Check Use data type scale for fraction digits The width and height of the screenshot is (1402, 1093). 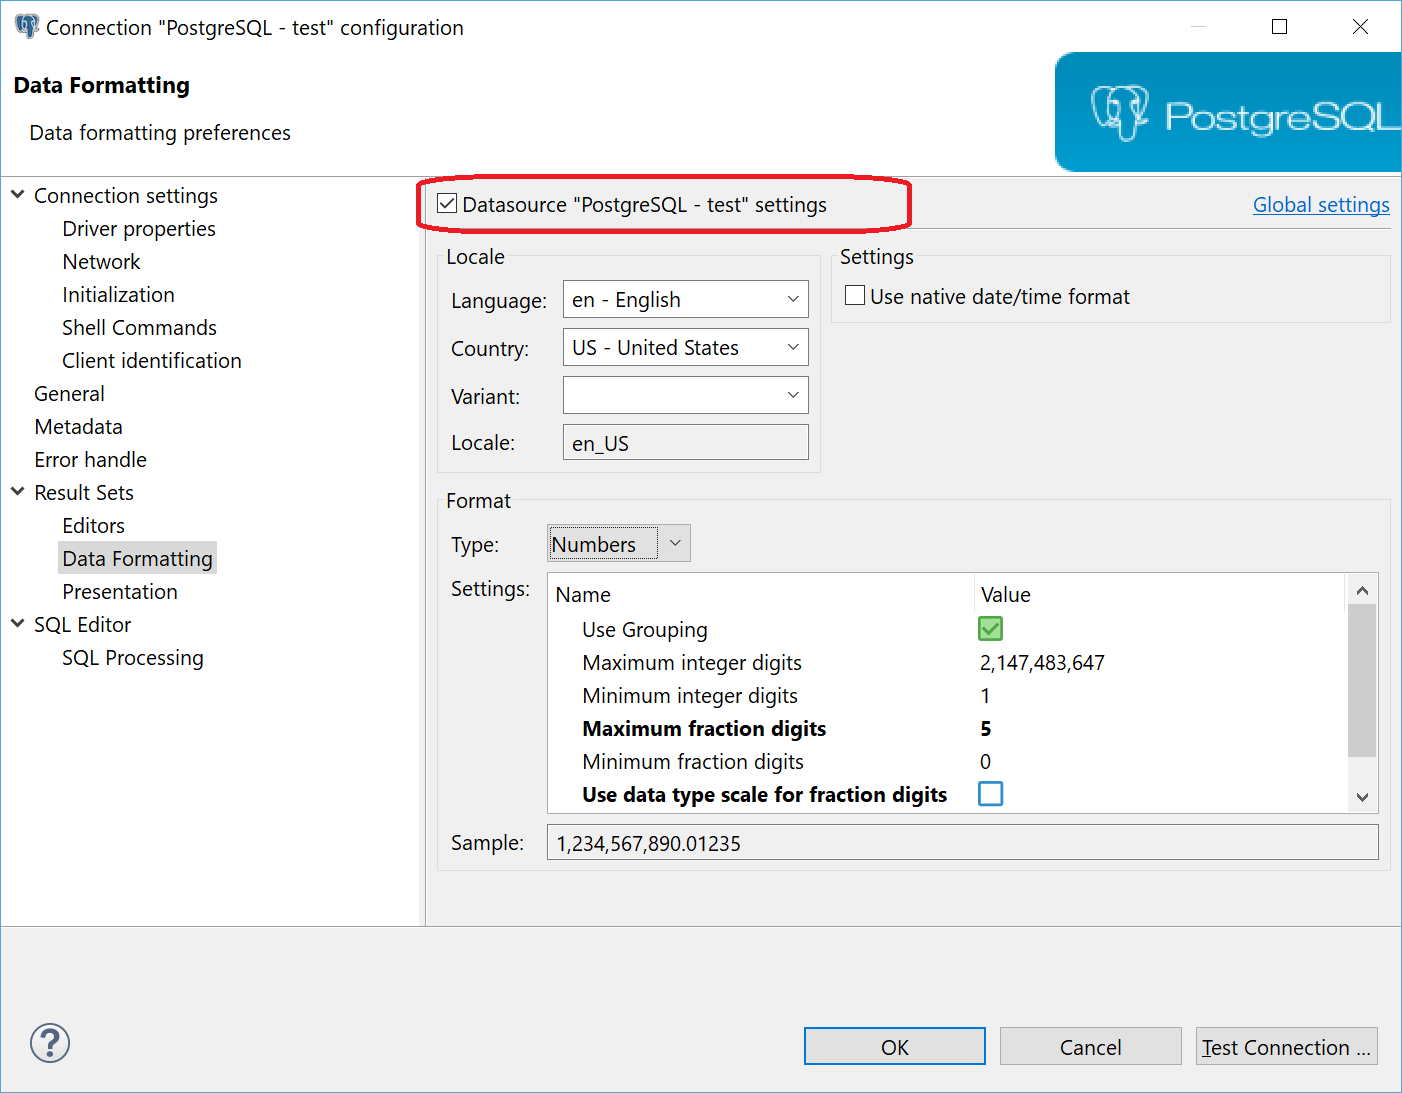point(990,793)
